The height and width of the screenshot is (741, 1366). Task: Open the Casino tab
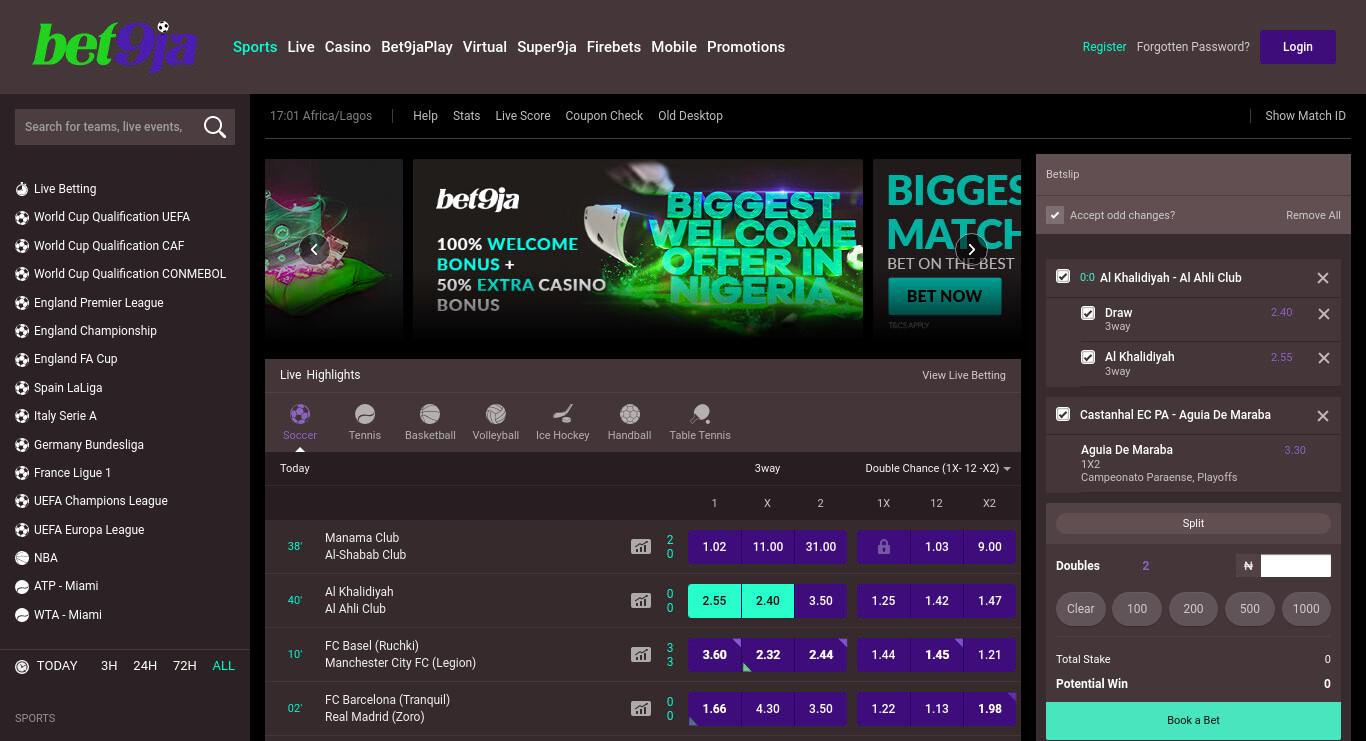pos(348,47)
